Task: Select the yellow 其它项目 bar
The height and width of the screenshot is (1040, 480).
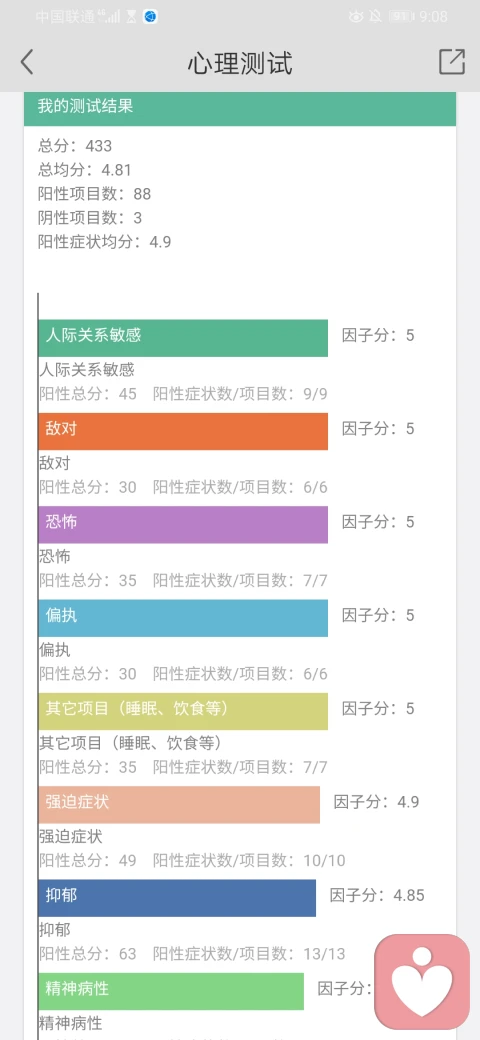Action: click(x=183, y=712)
